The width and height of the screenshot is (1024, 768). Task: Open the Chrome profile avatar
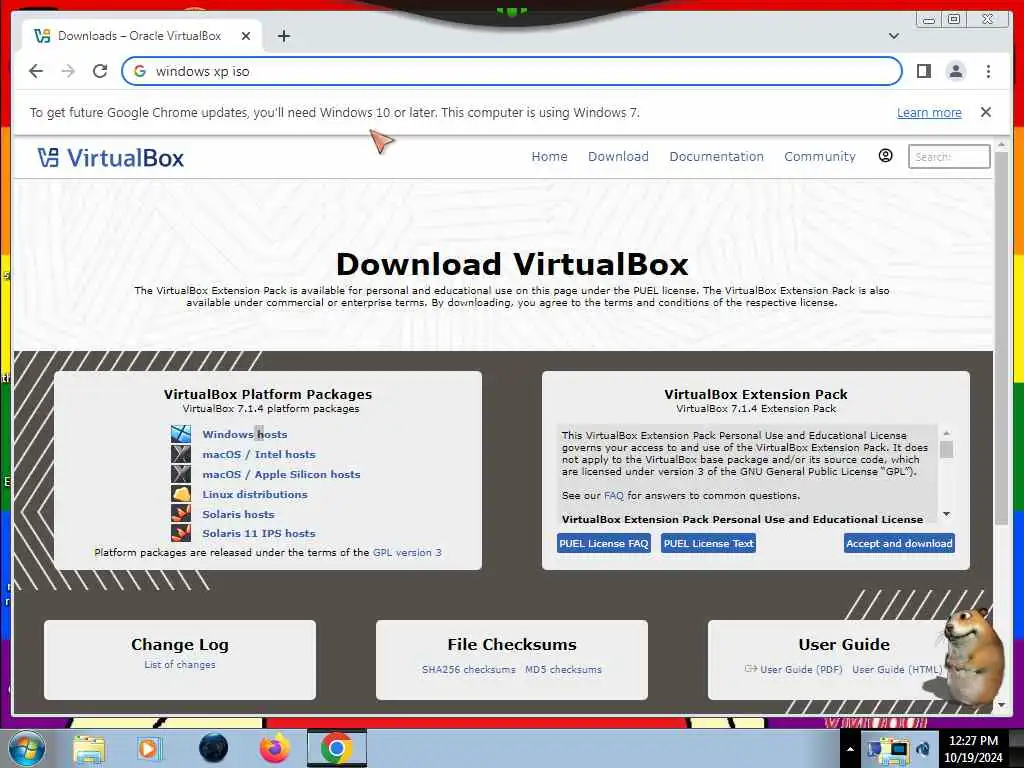coord(955,71)
